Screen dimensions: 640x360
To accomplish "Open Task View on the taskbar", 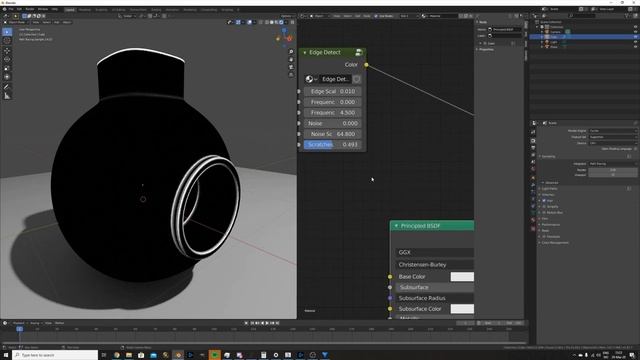I will (x=104, y=355).
